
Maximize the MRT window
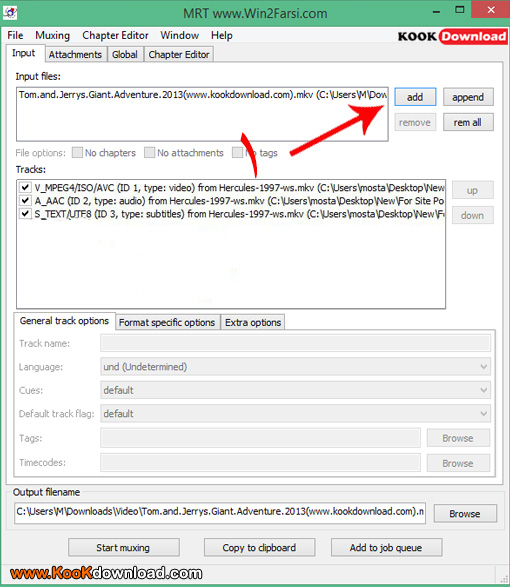pos(459,10)
